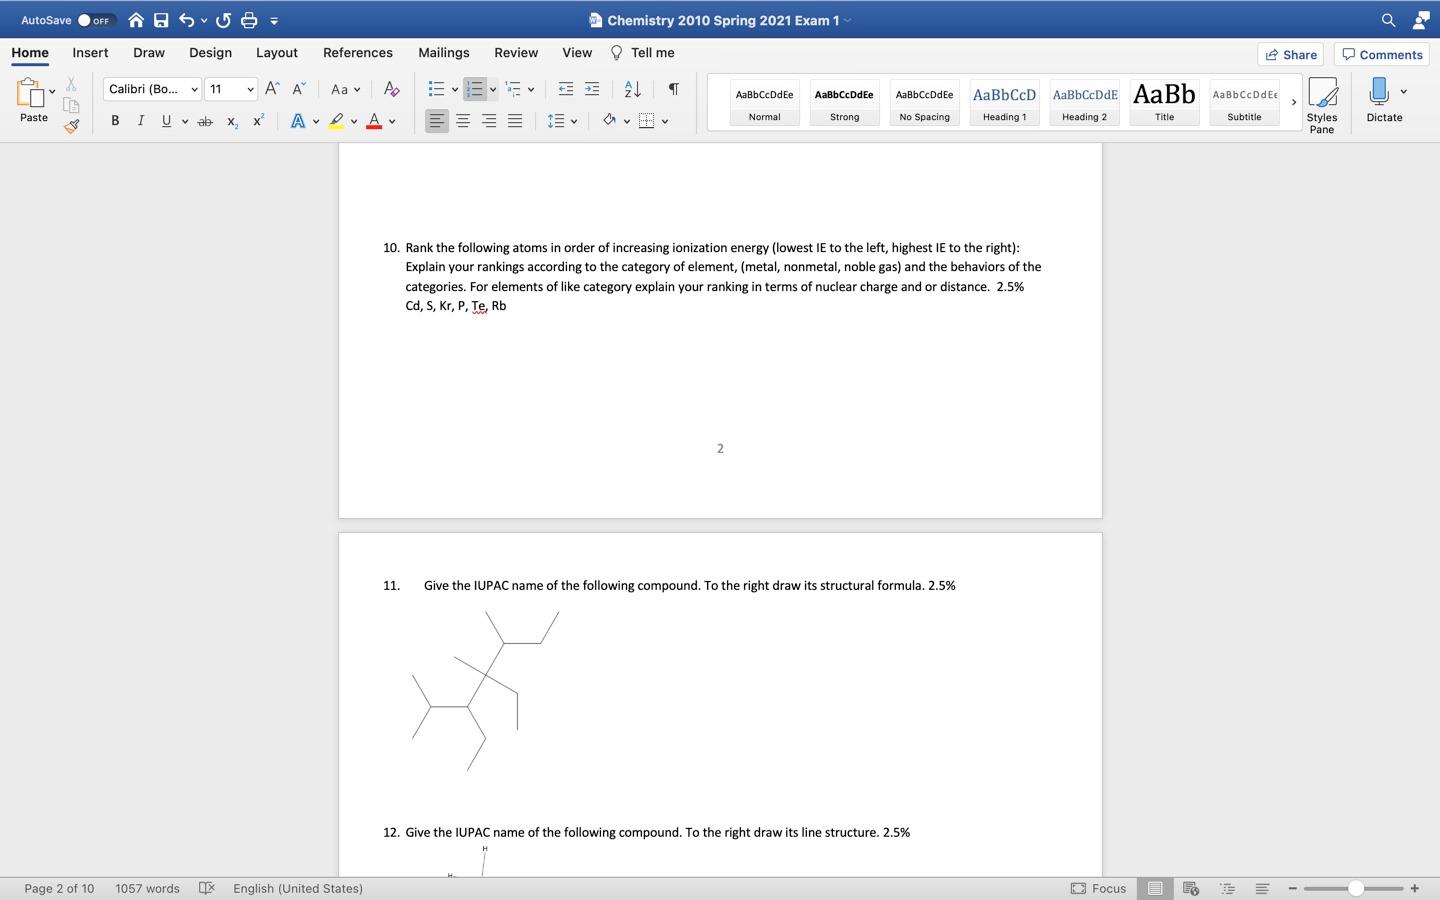Open the Comments panel
This screenshot has width=1440, height=900.
tap(1382, 54)
